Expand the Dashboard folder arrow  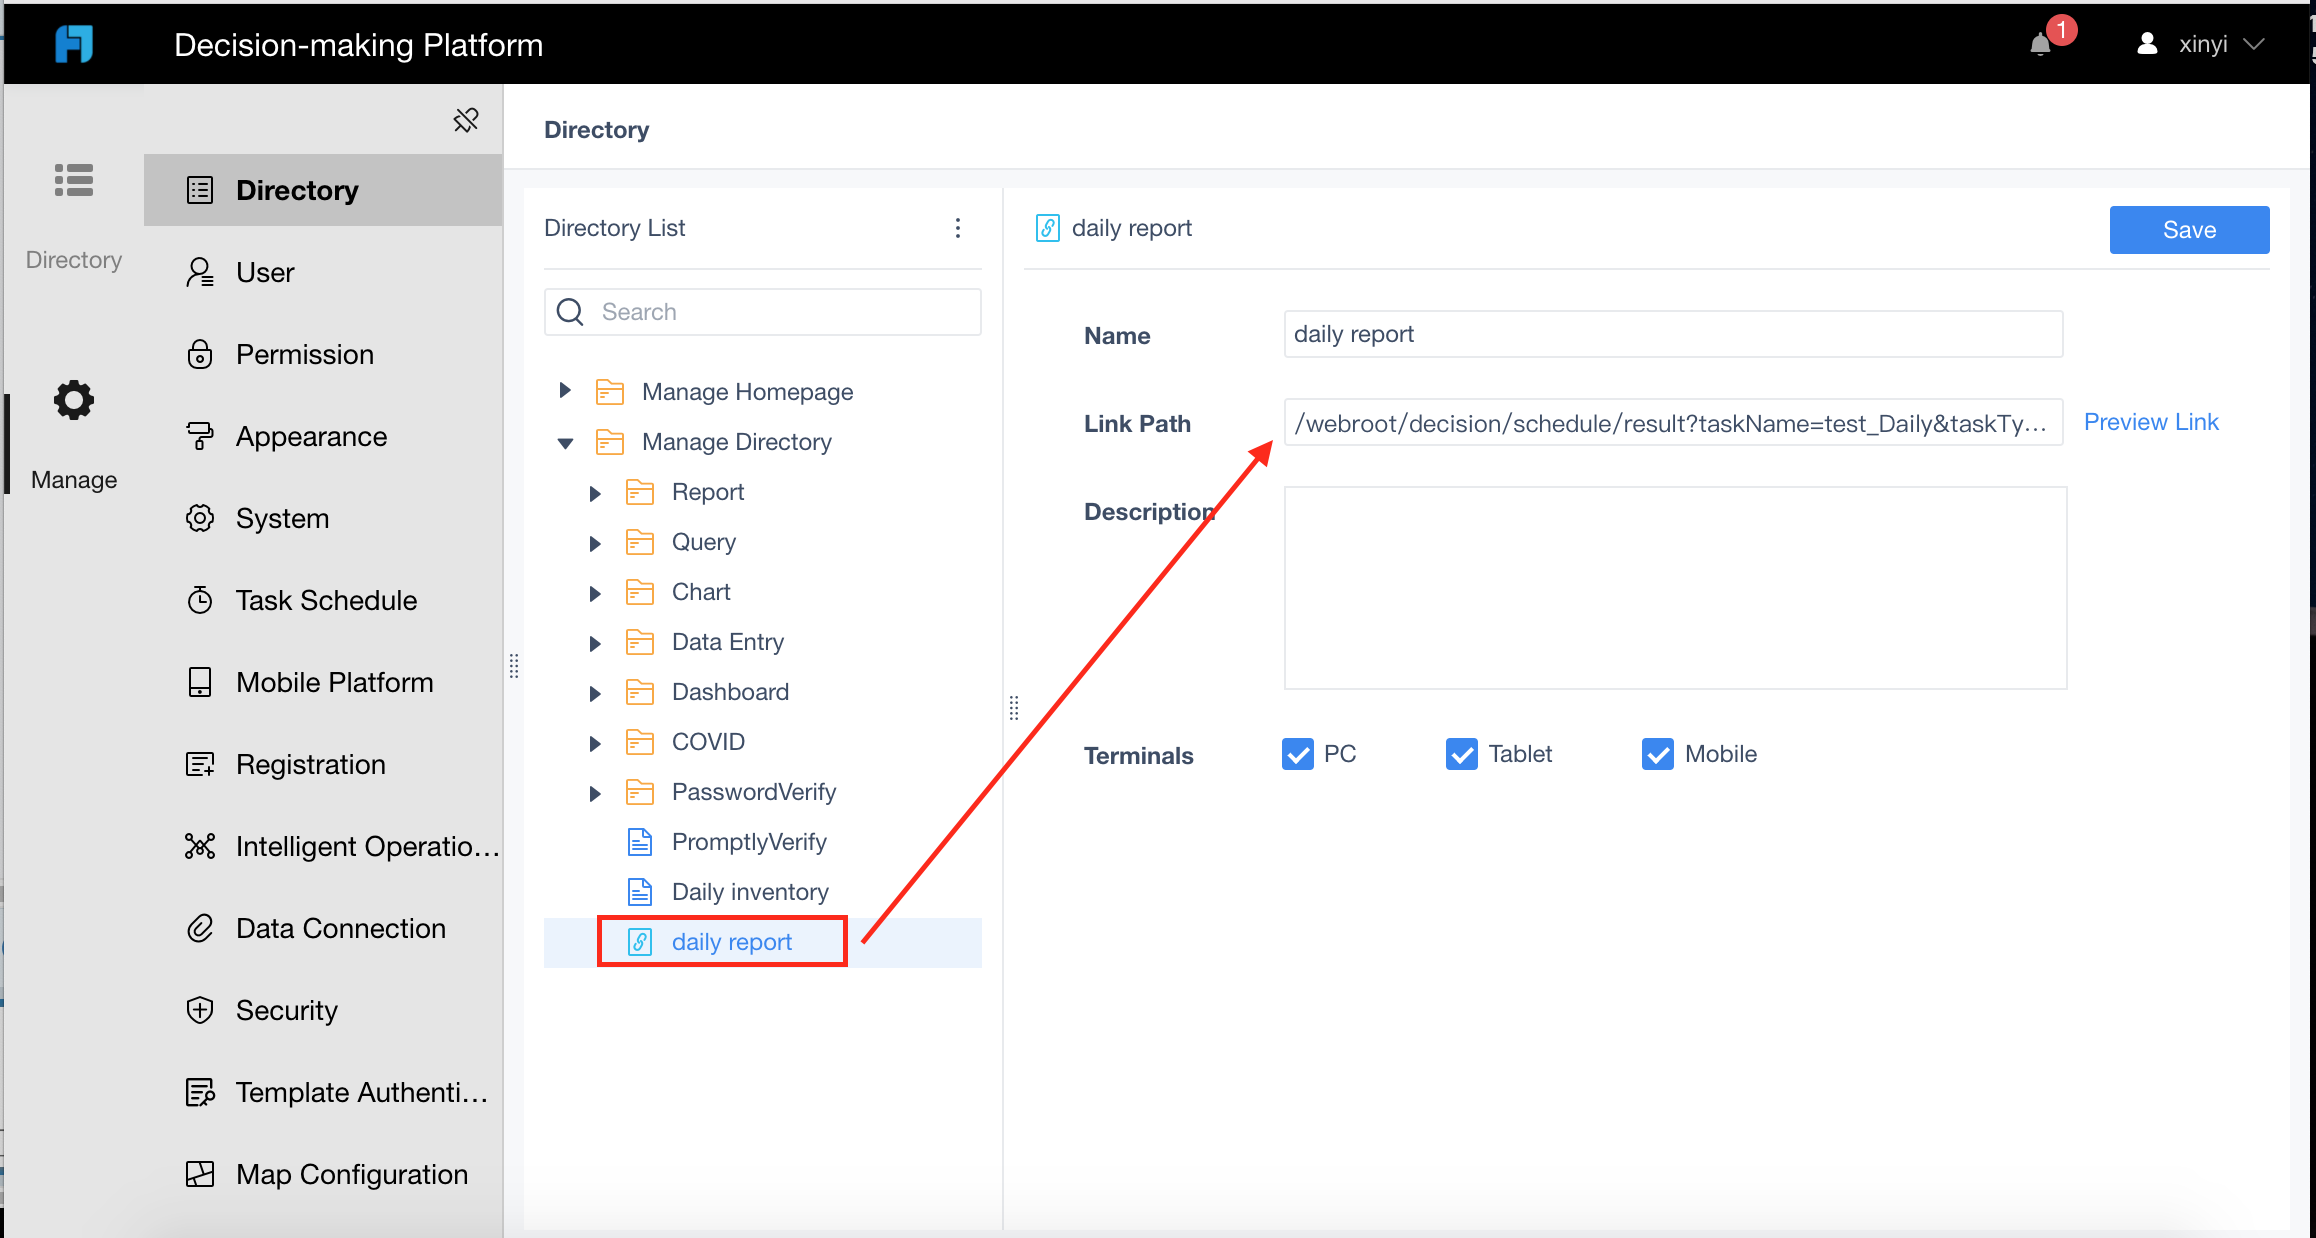pyautogui.click(x=595, y=693)
